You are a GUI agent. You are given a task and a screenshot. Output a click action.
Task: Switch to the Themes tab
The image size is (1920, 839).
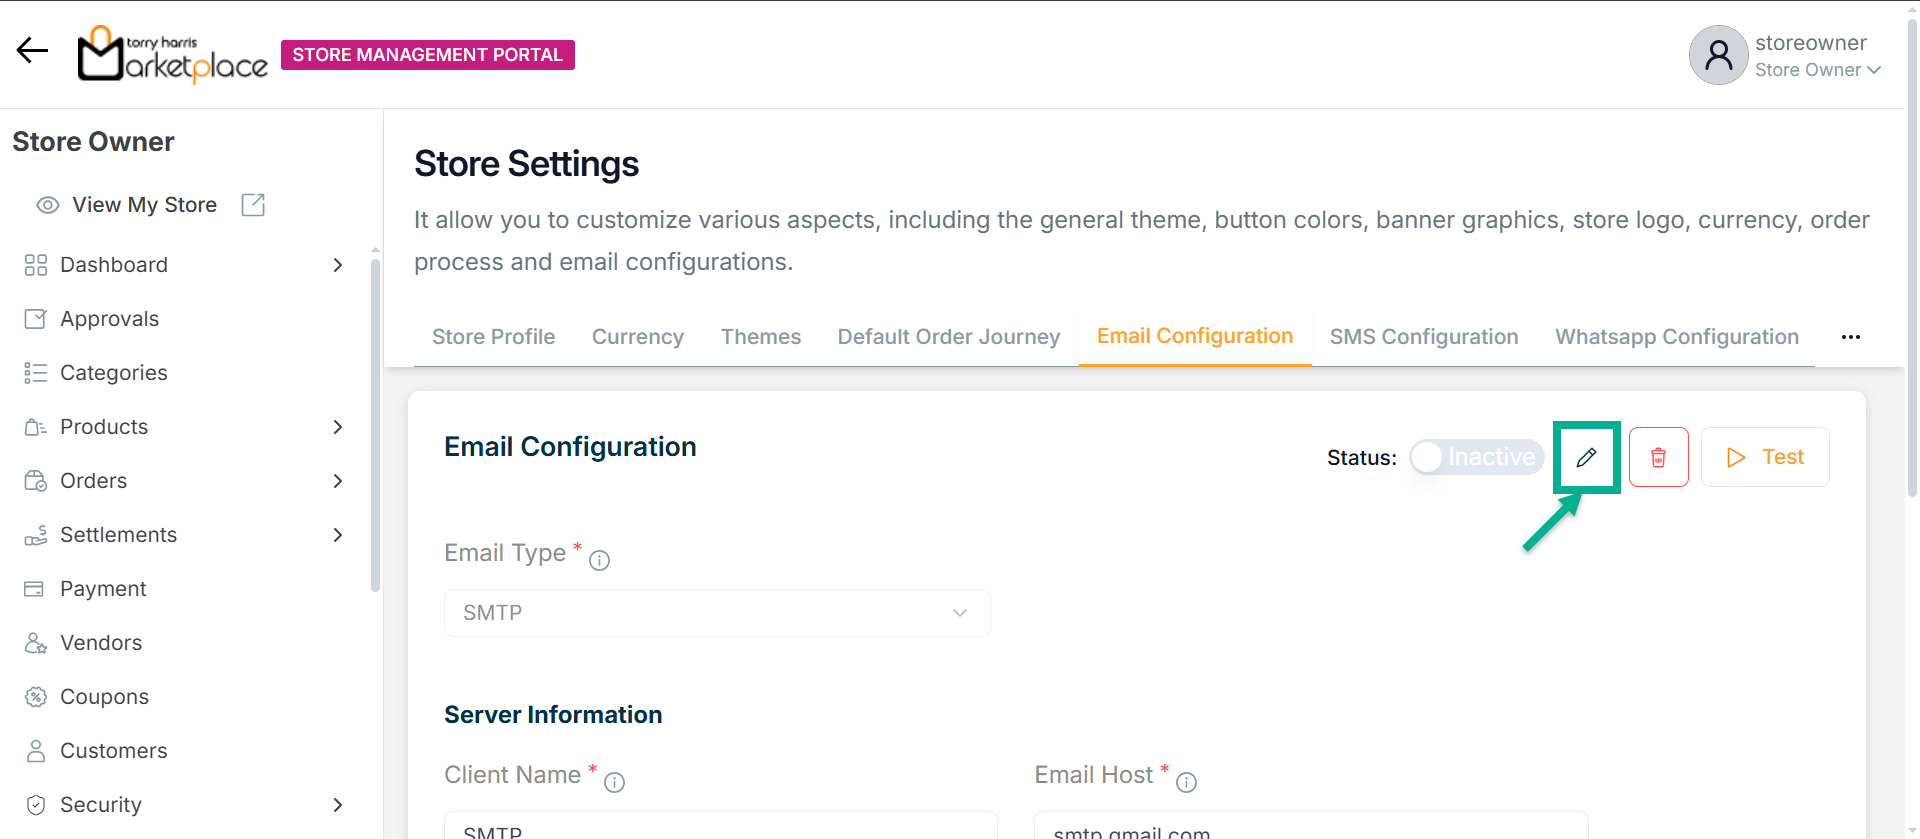coord(760,337)
